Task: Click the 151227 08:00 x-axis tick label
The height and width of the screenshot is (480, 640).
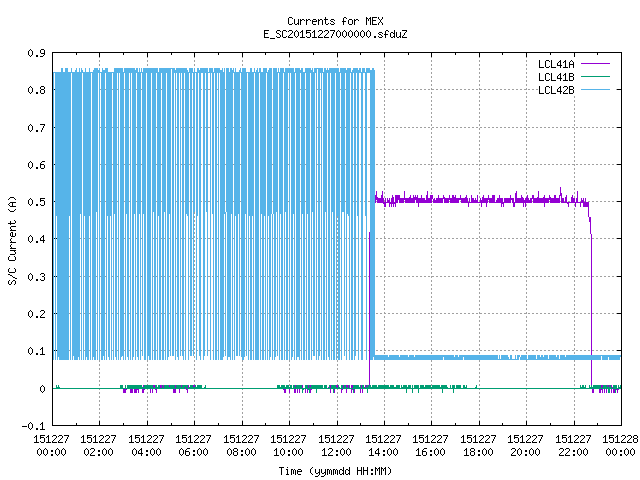Action: click(x=241, y=446)
